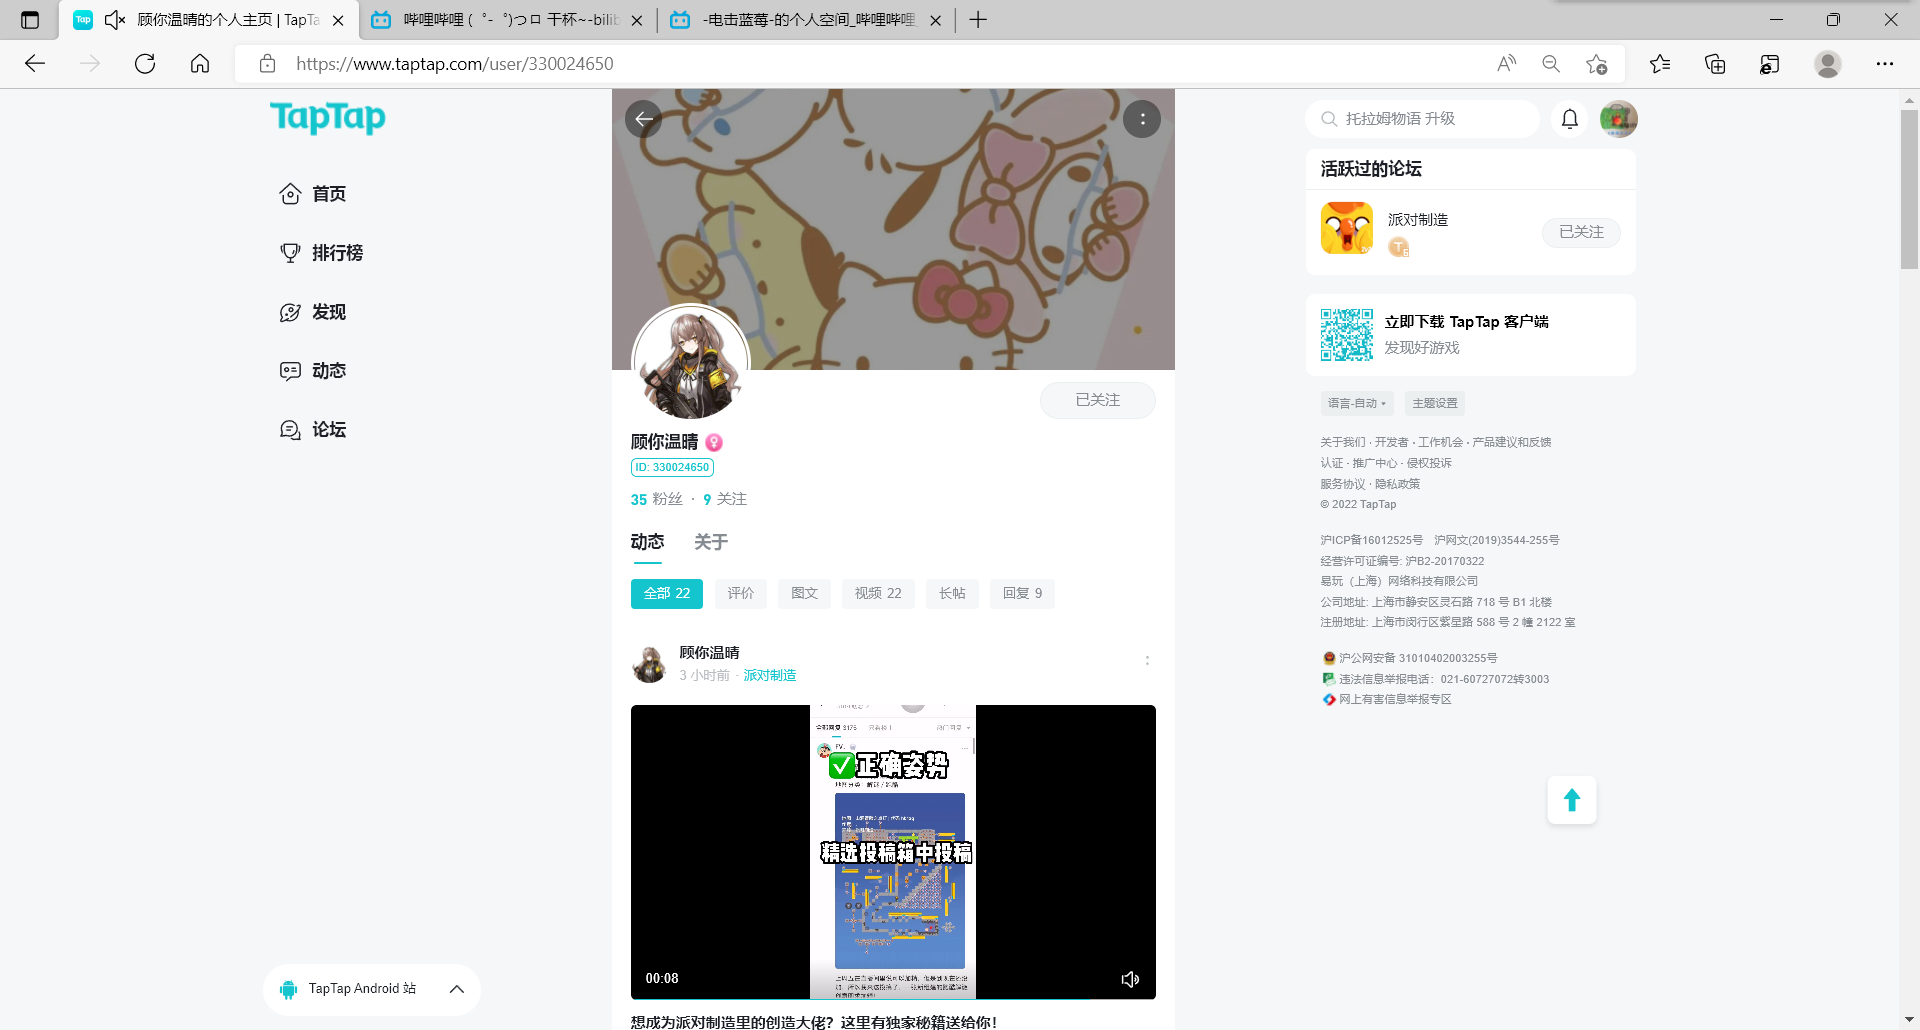Switch to the 电击蓝莓 bilibili space tab
This screenshot has height=1030, width=1920.
[x=806, y=20]
